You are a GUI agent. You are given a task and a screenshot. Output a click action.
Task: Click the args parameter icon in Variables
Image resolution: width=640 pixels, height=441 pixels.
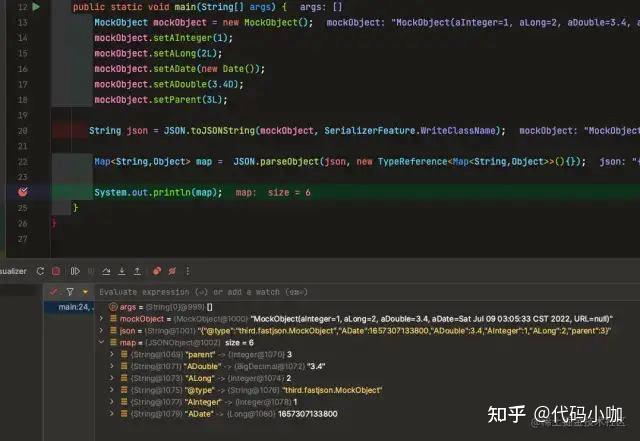click(x=113, y=307)
